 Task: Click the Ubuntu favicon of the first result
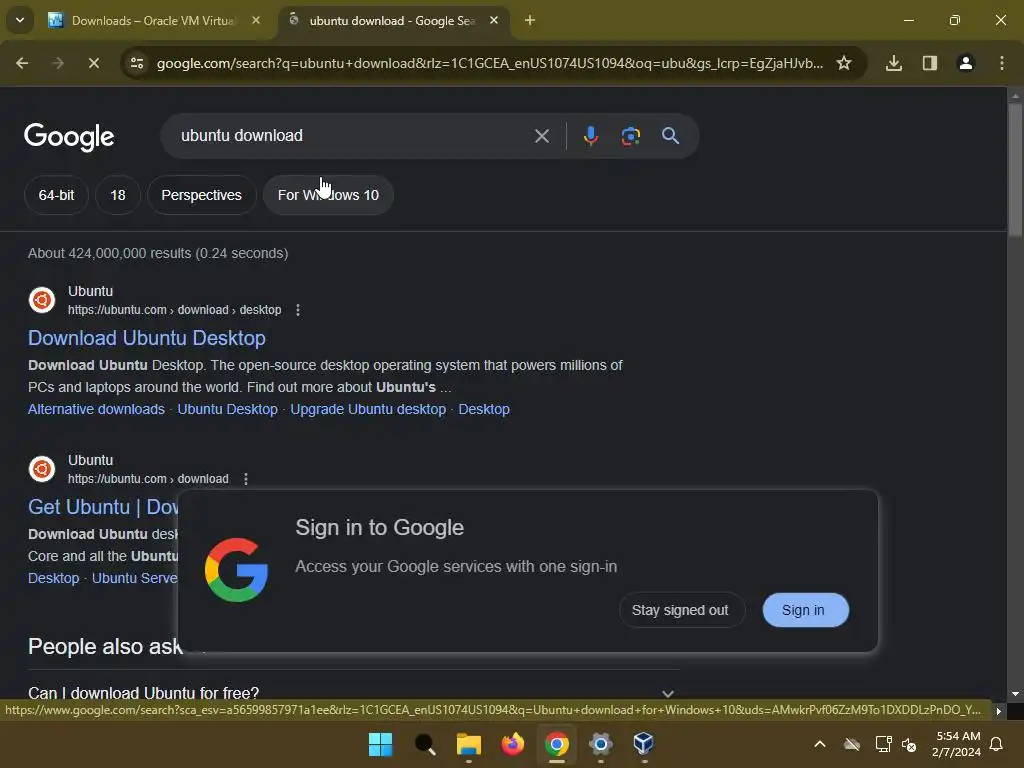(42, 300)
